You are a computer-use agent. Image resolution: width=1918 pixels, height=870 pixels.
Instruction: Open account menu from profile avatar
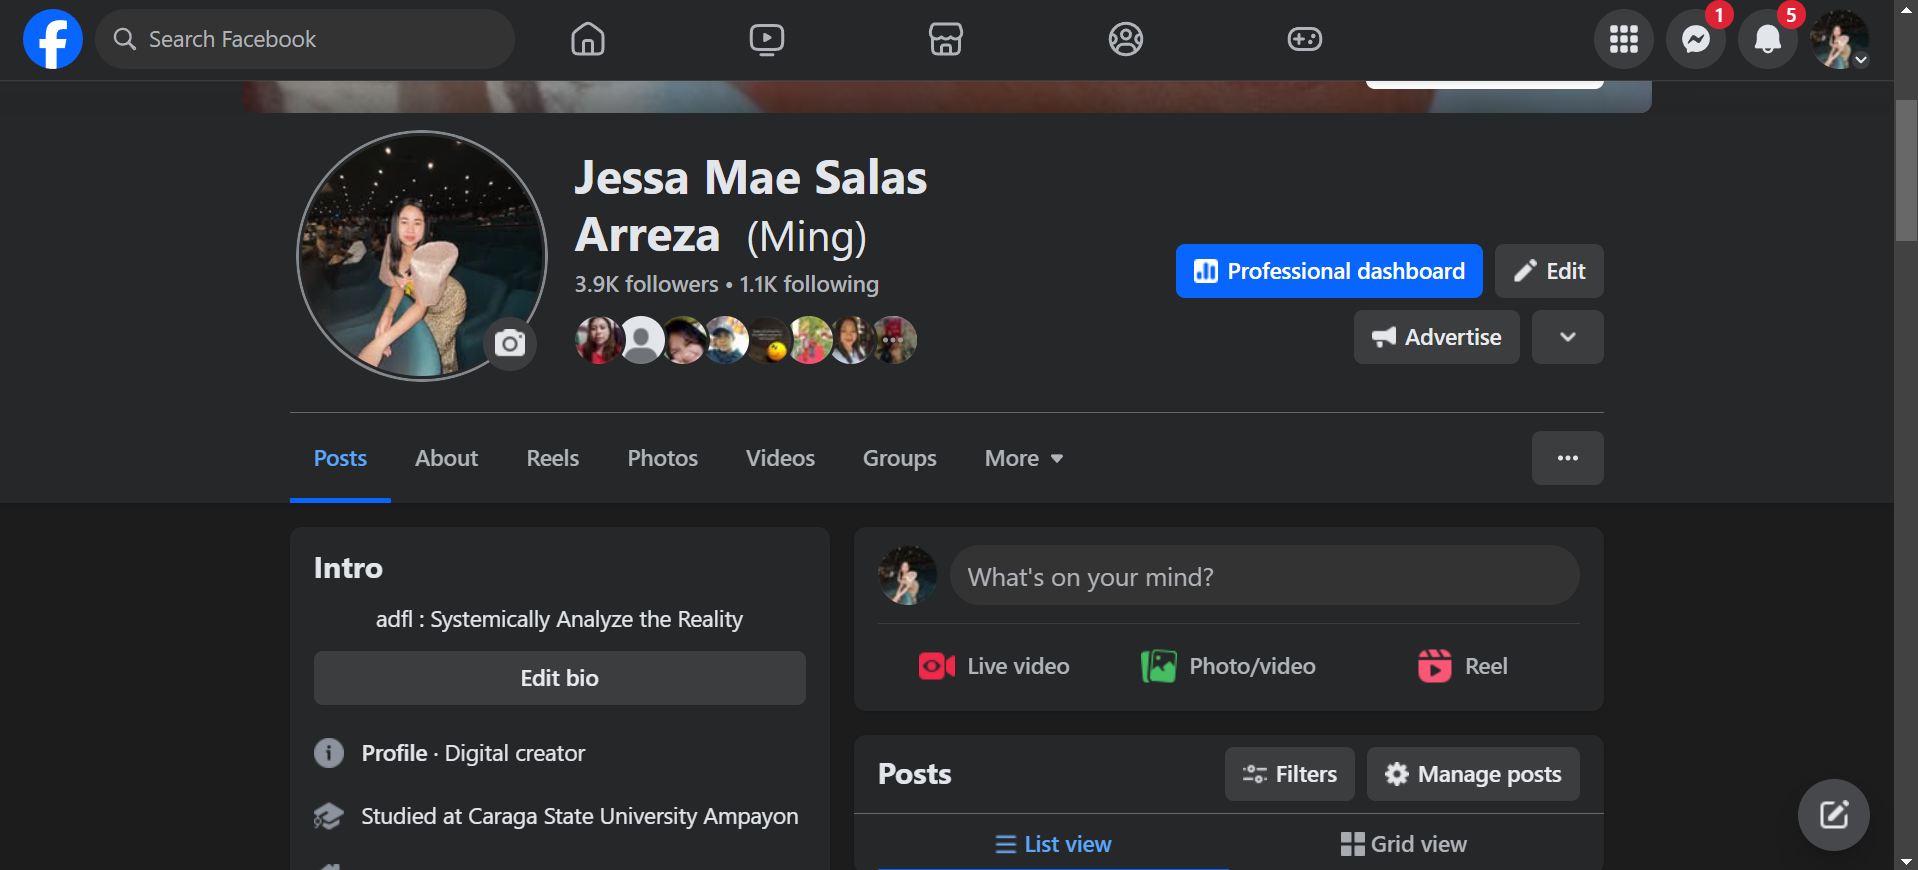pos(1839,40)
